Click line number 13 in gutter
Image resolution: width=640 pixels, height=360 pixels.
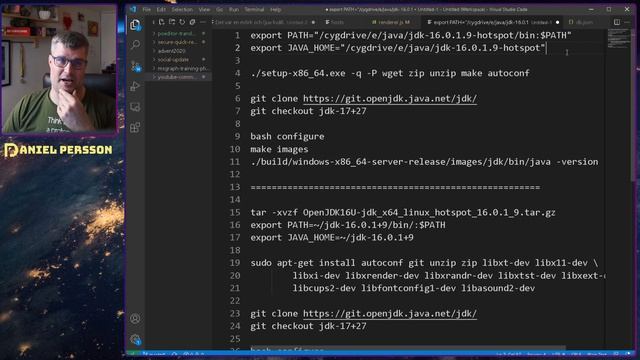click(x=235, y=187)
